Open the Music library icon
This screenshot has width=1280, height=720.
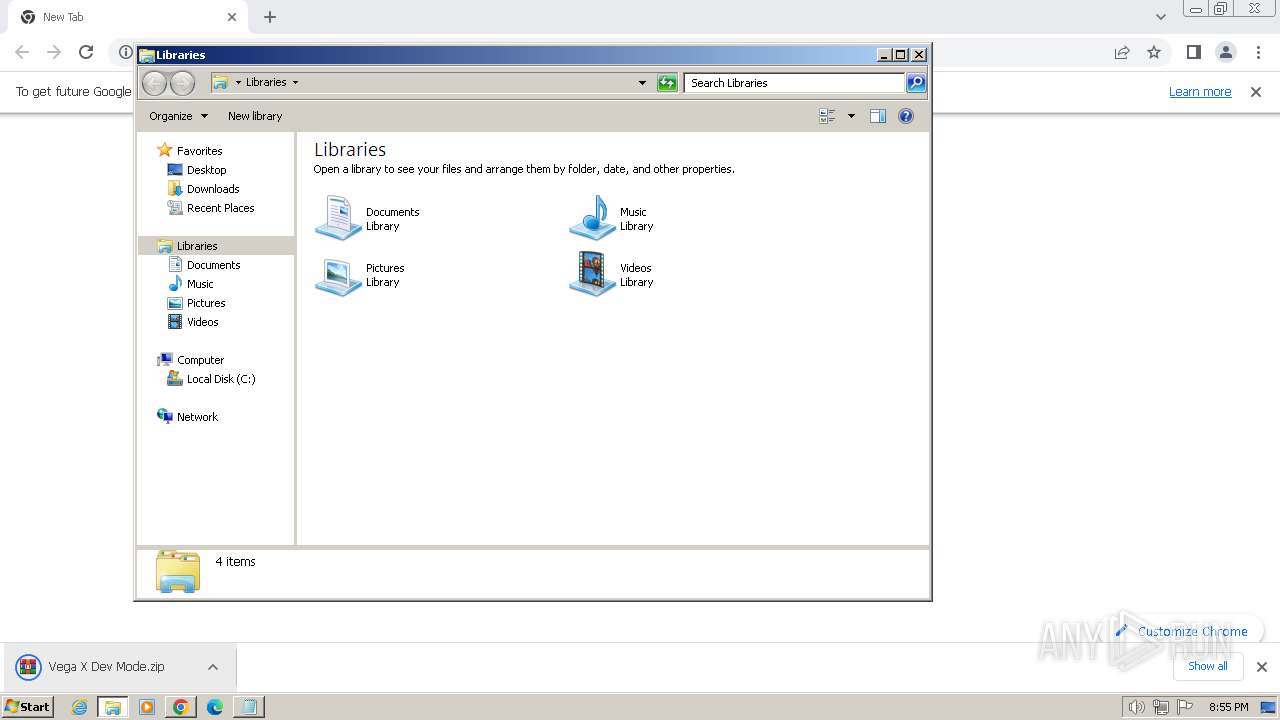click(592, 218)
